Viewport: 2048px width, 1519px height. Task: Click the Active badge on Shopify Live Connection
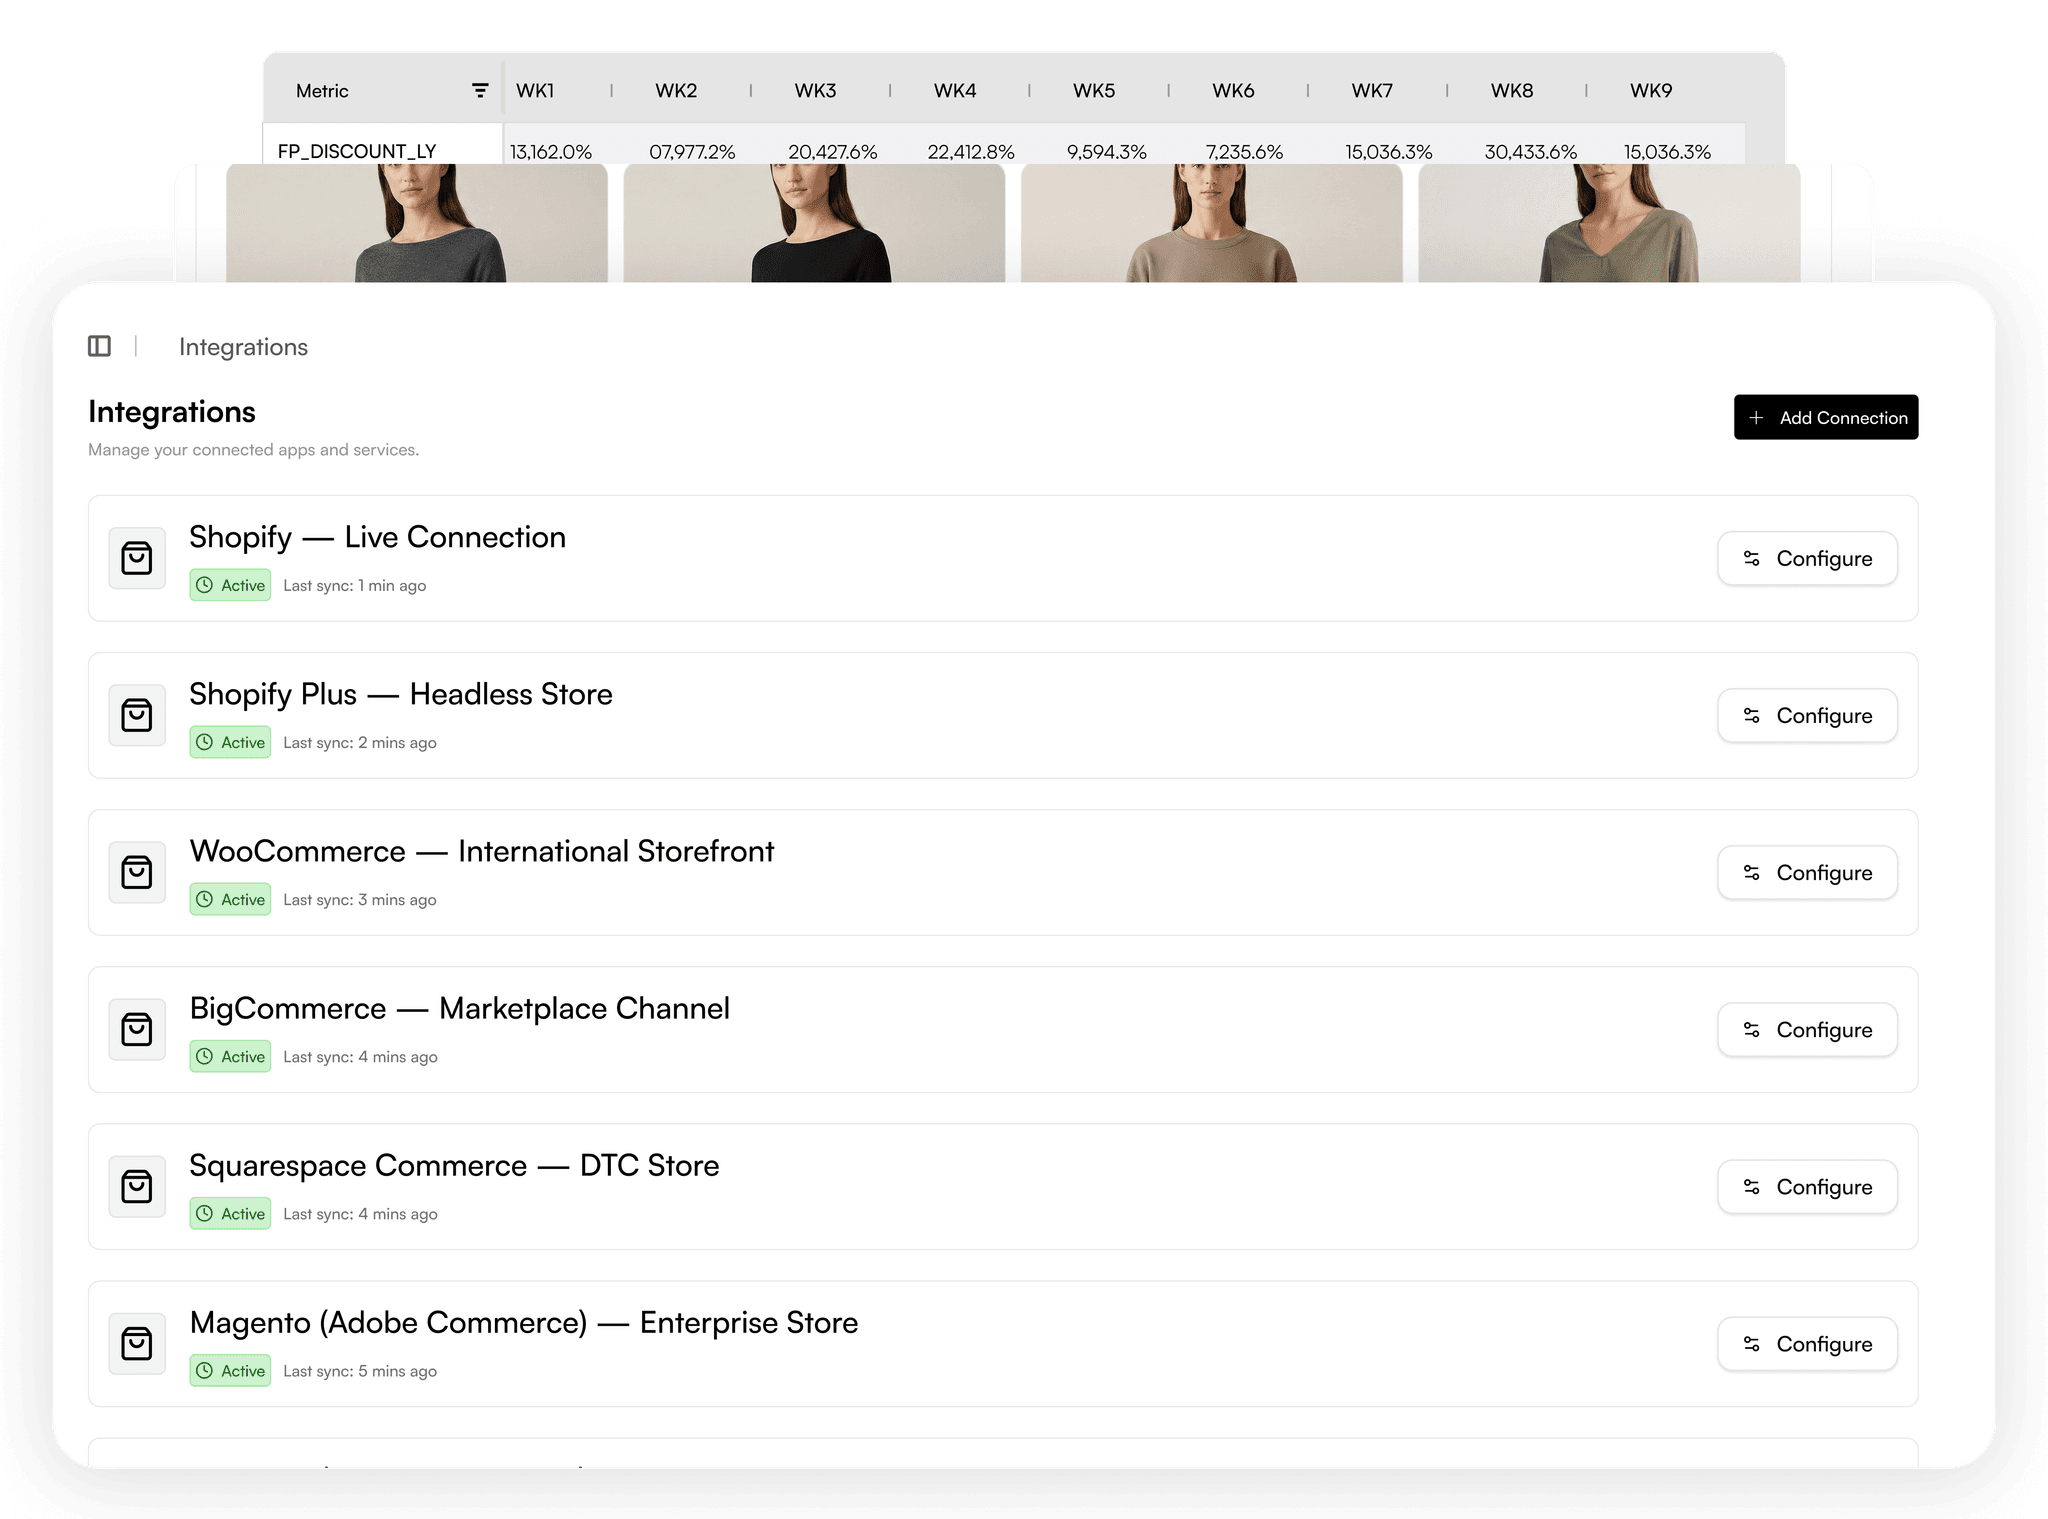point(230,585)
